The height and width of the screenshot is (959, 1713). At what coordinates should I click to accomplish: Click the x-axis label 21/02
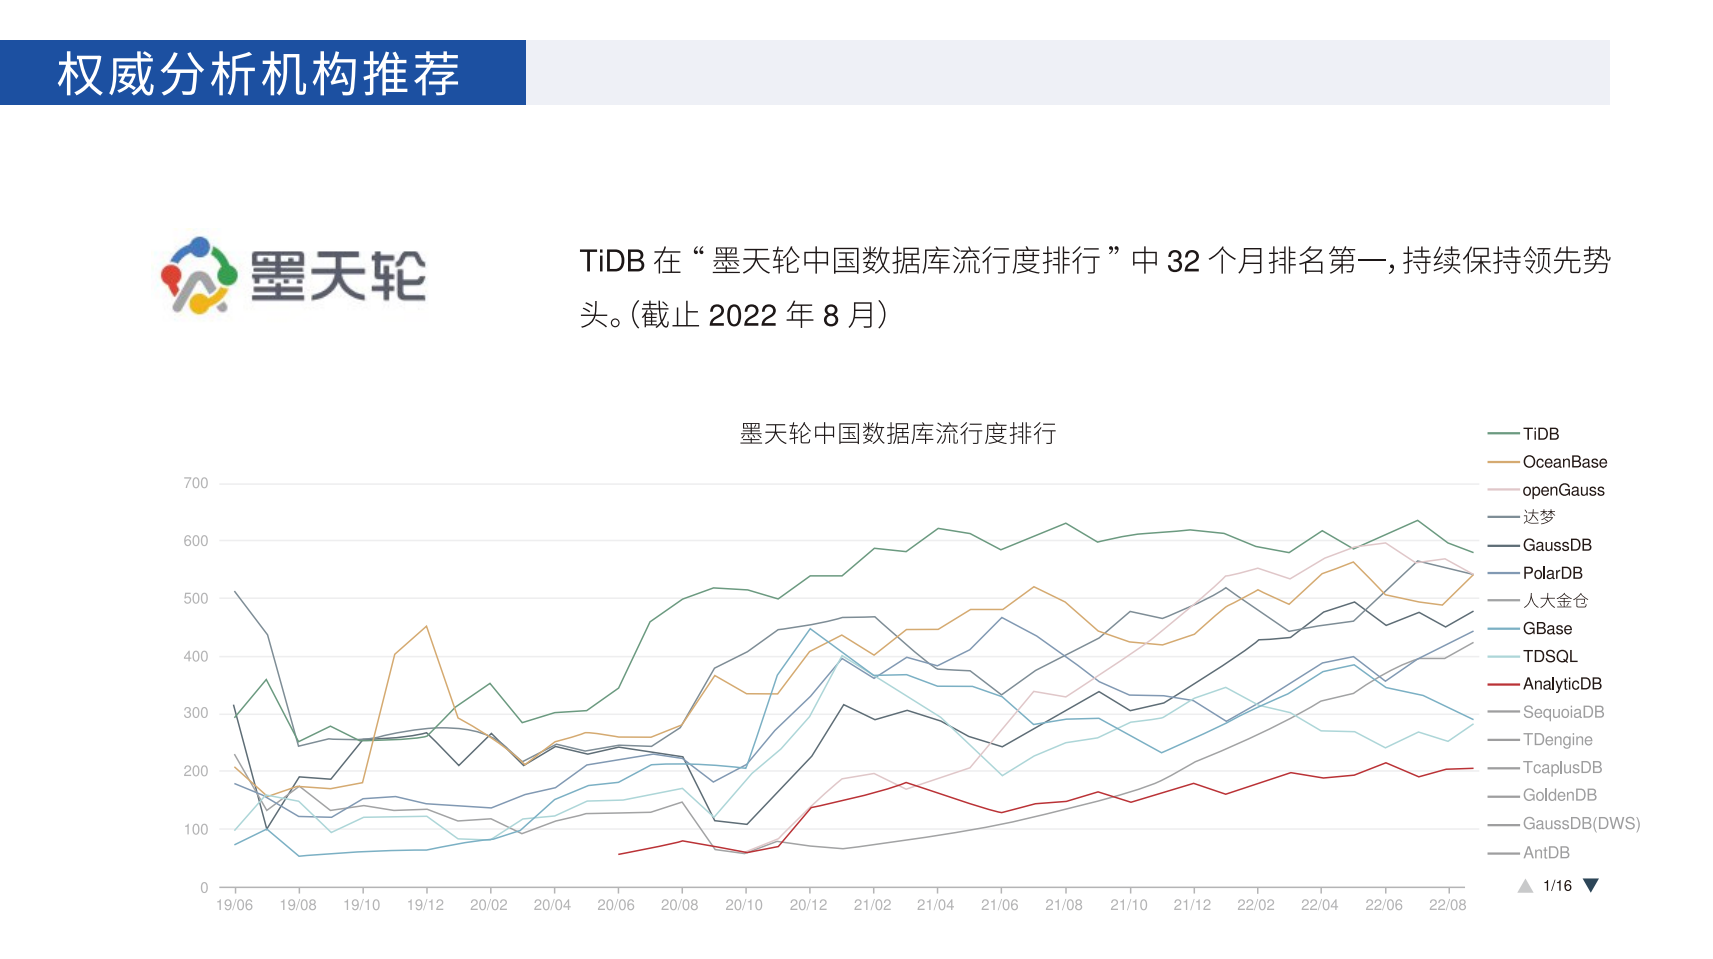coord(872,905)
